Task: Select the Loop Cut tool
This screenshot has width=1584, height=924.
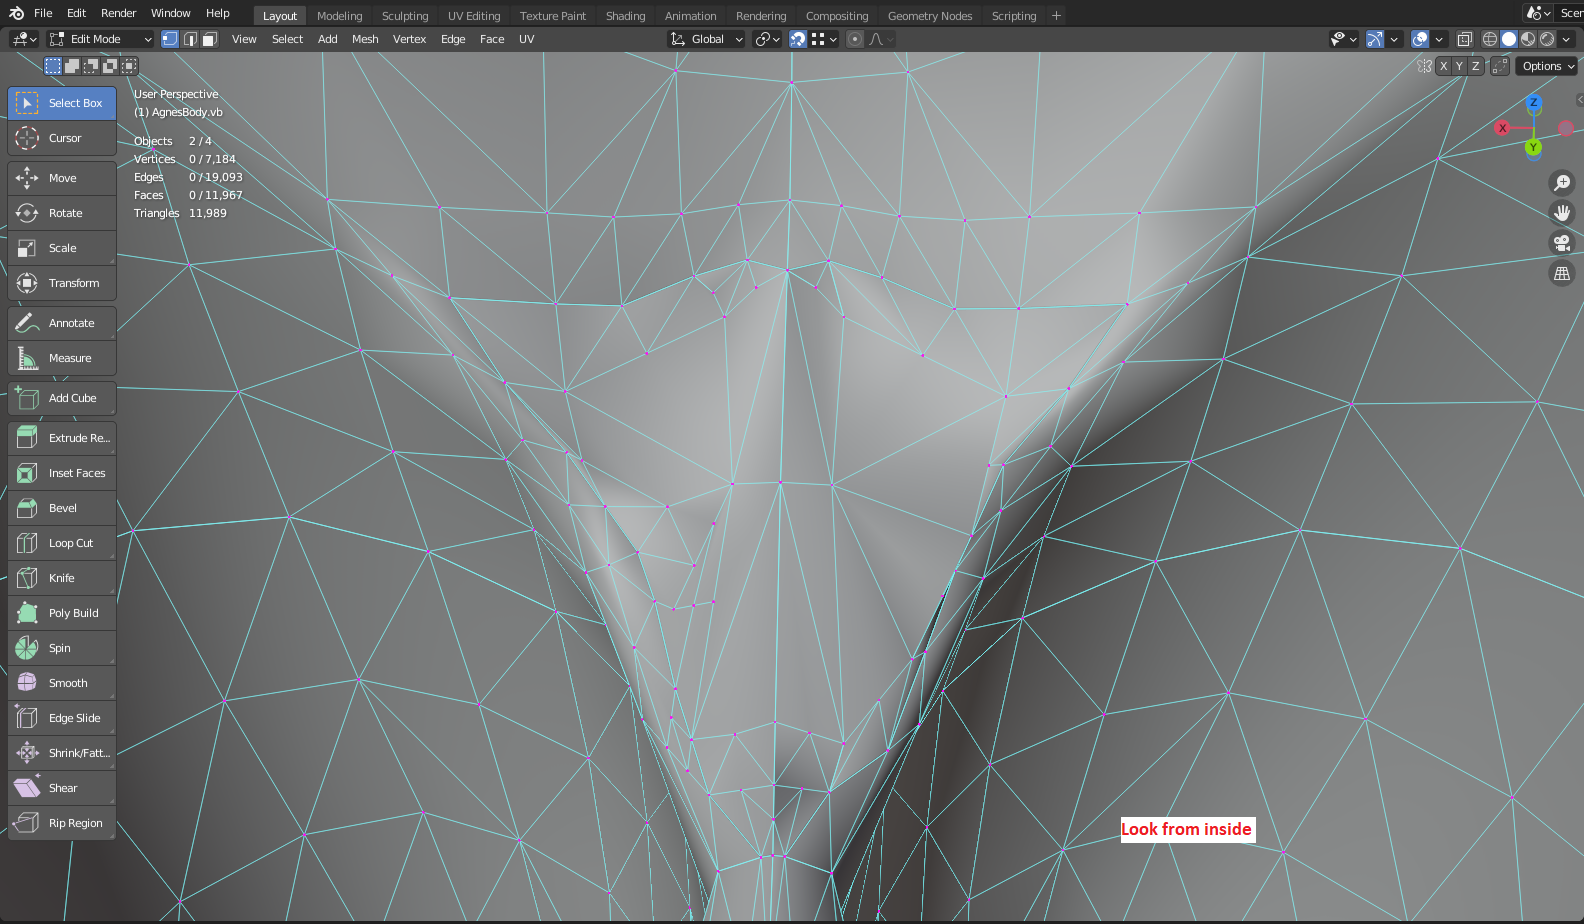Action: (62, 543)
